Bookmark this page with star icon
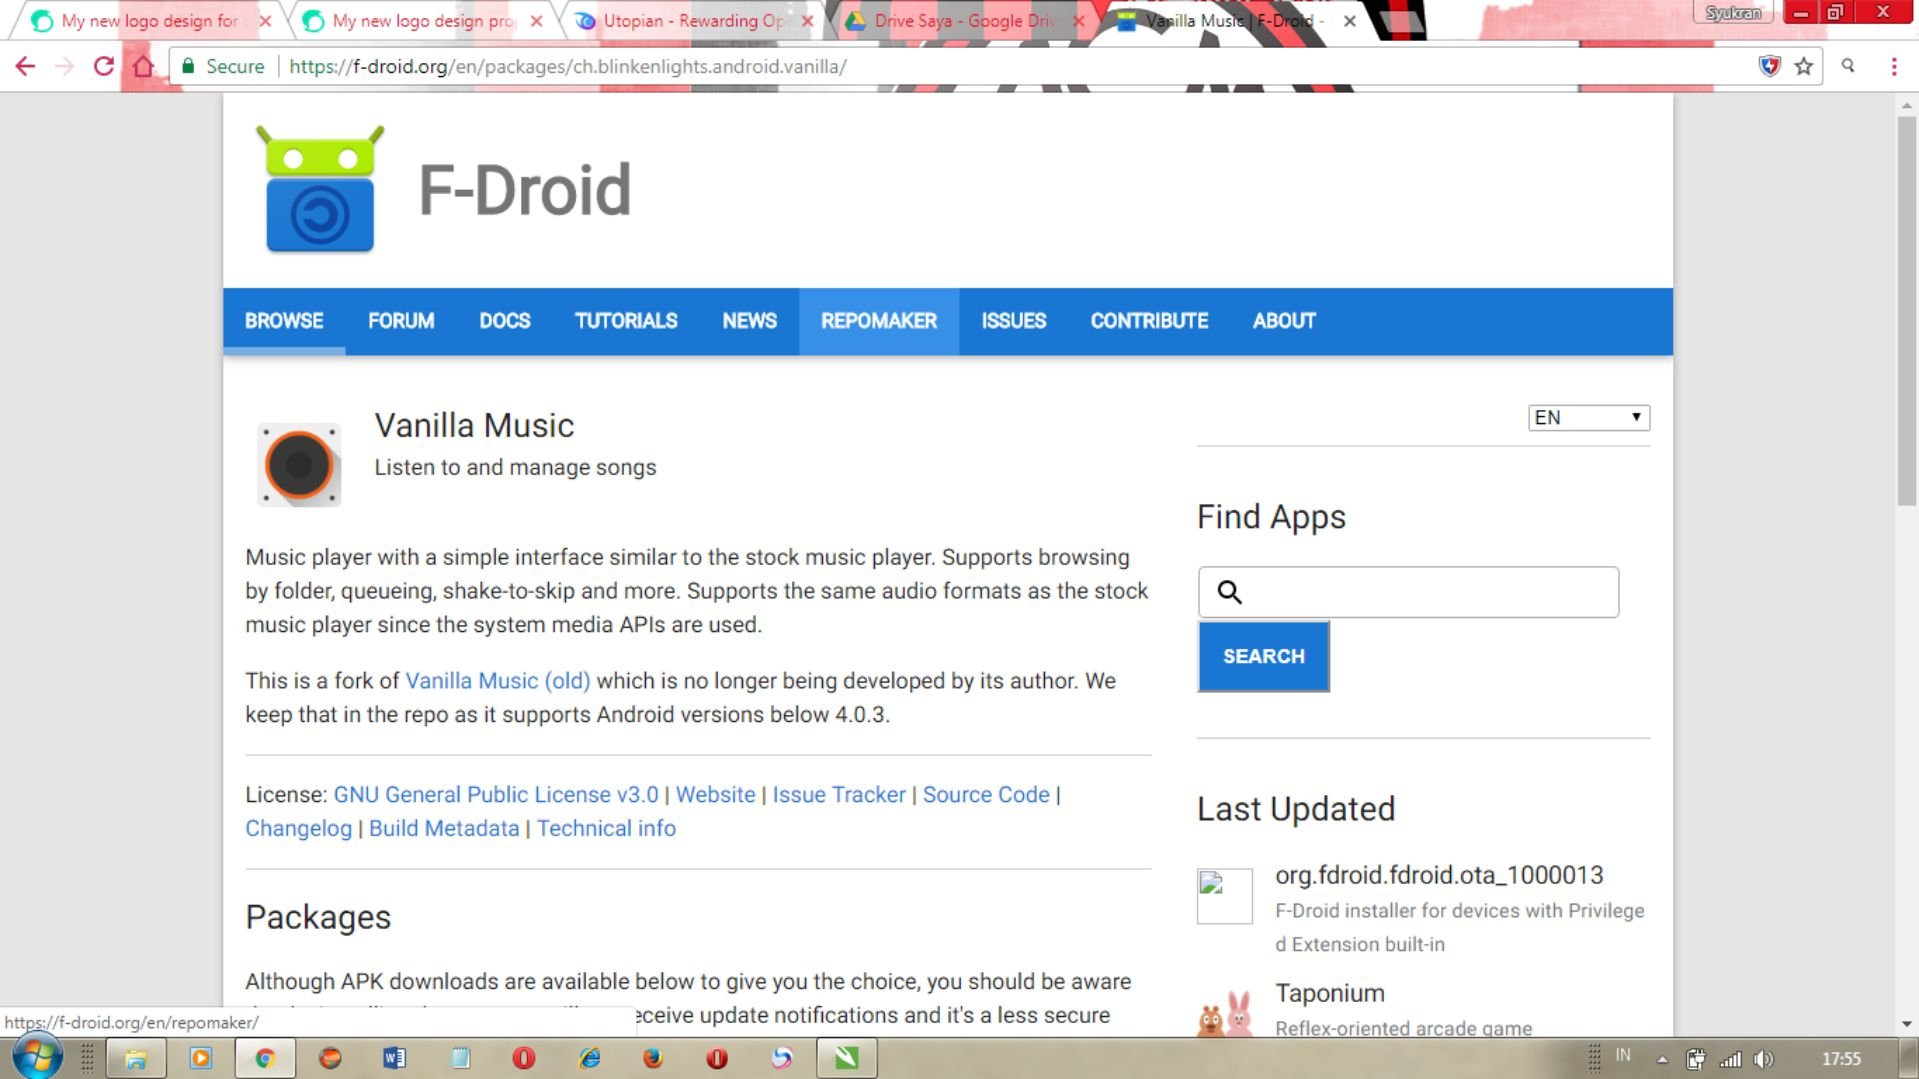The width and height of the screenshot is (1919, 1079). pyautogui.click(x=1804, y=66)
